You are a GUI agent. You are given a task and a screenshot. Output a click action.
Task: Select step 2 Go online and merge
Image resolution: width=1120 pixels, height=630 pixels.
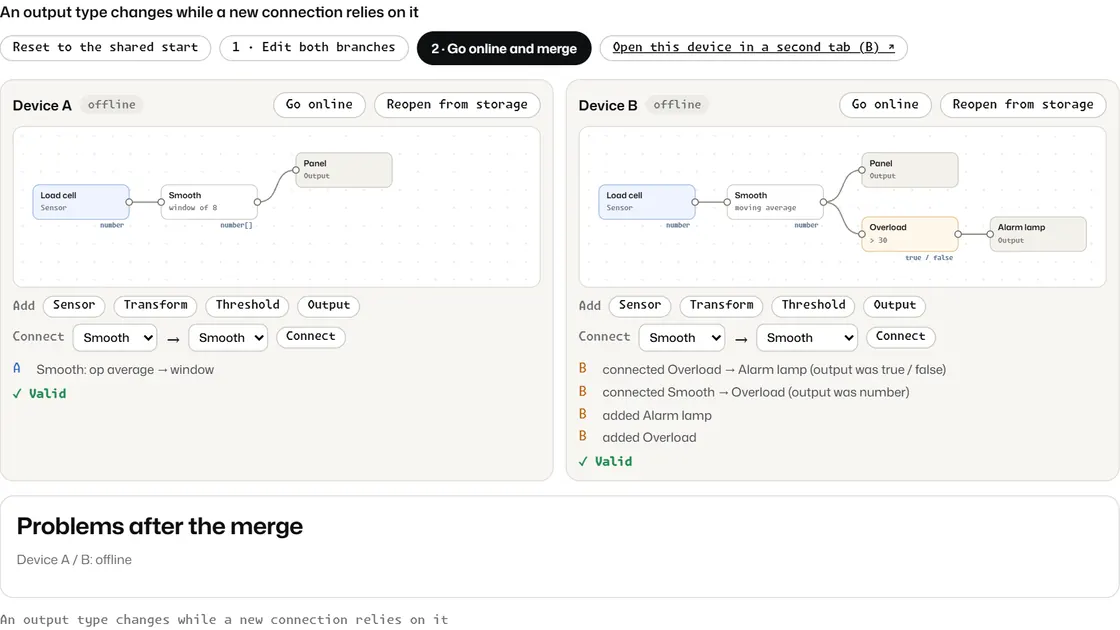pos(504,48)
